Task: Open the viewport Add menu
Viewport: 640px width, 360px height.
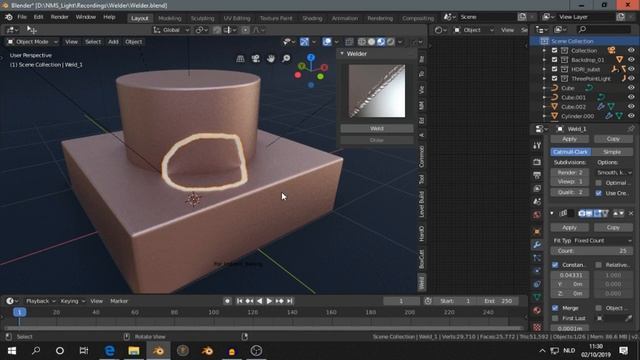Action: click(x=113, y=42)
